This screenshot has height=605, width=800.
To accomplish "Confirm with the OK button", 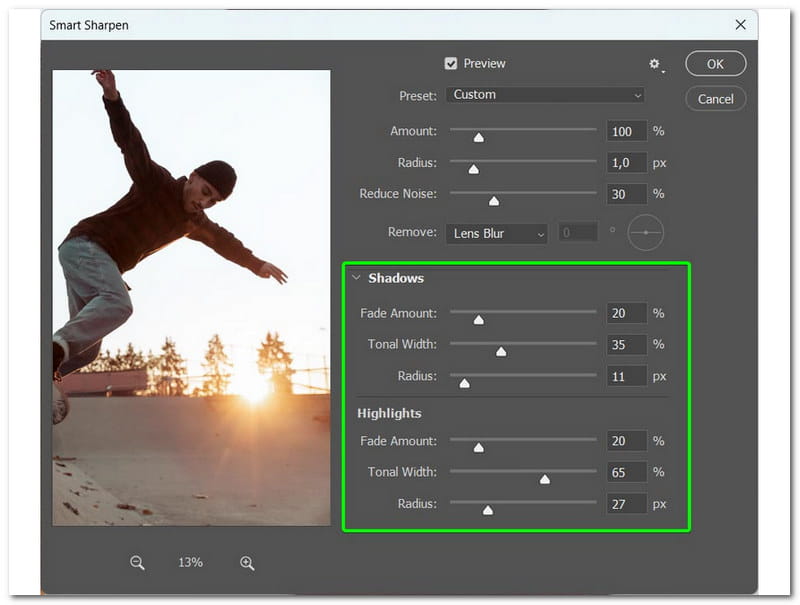I will point(715,64).
